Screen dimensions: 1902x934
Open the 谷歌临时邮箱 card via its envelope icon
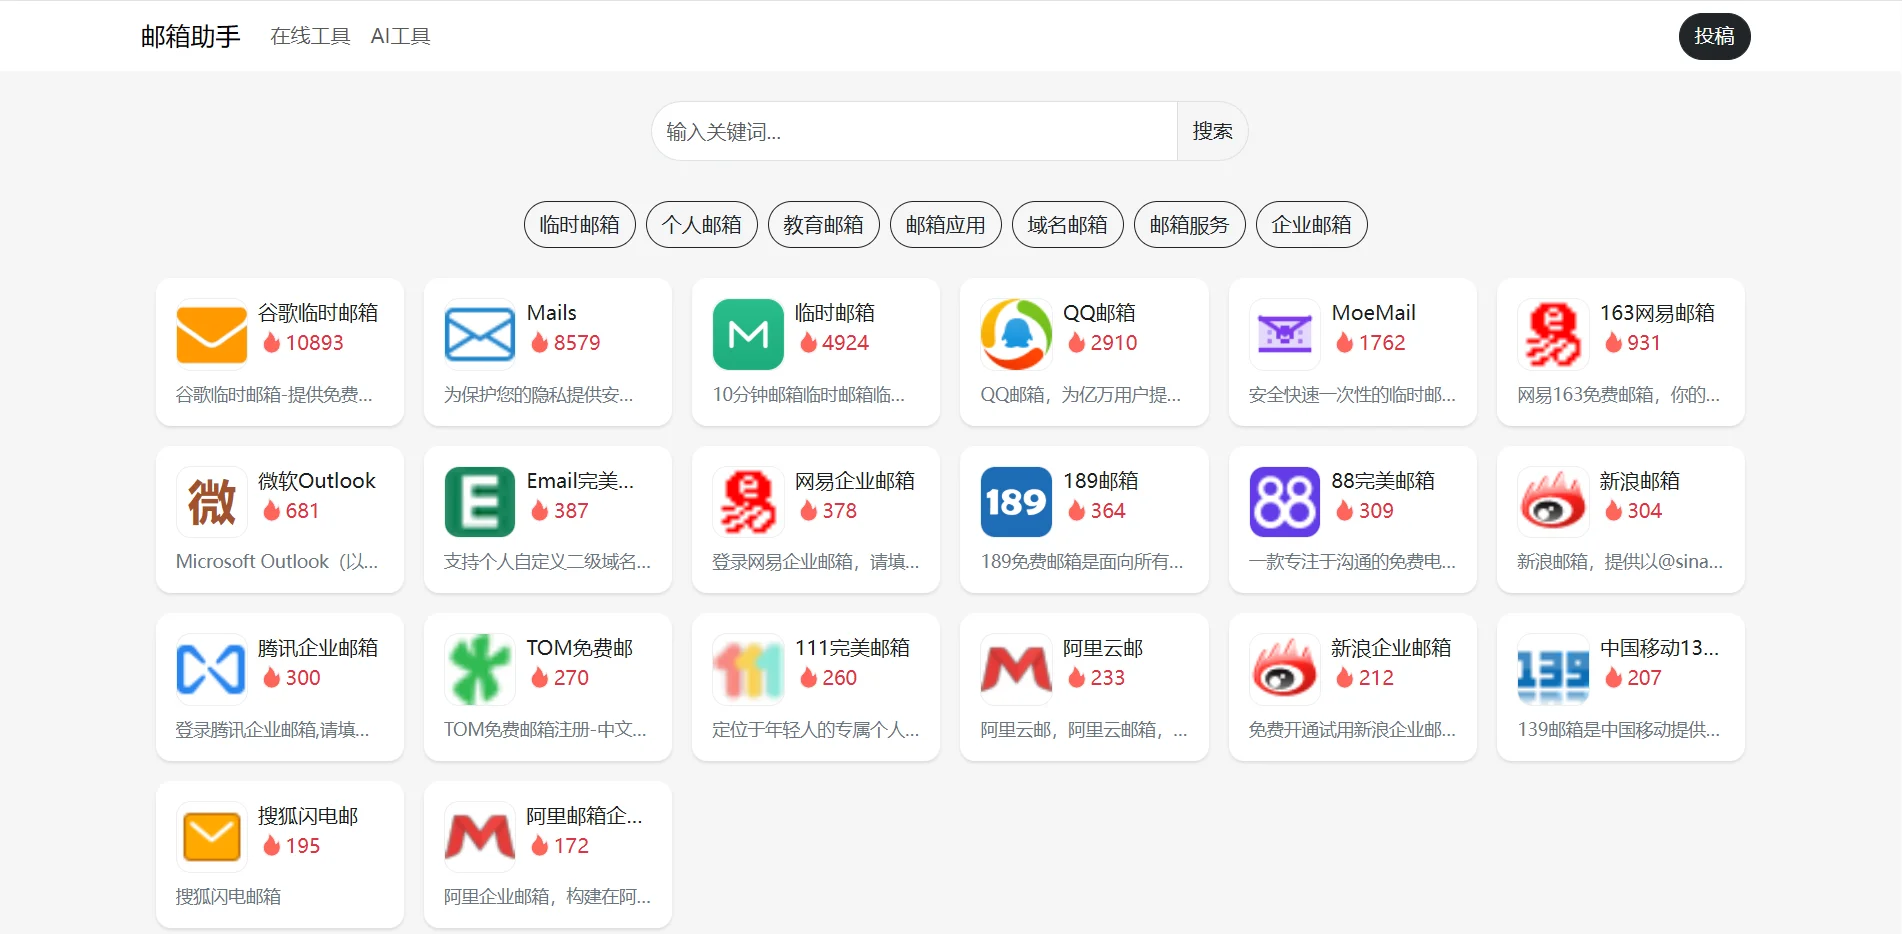point(210,334)
